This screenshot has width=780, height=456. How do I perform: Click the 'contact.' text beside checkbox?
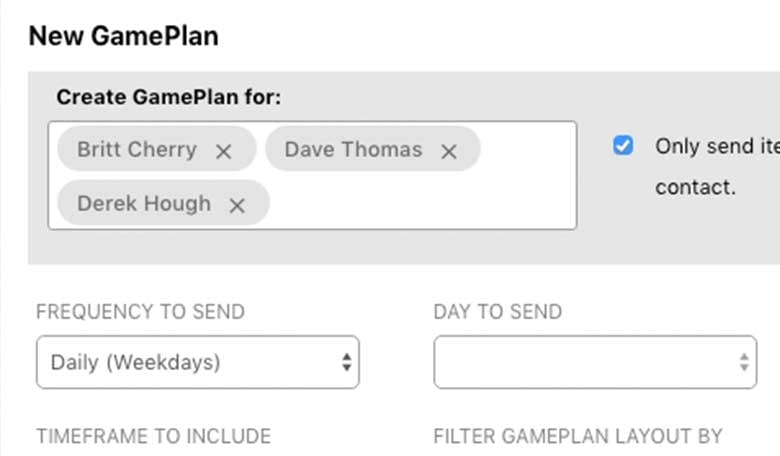click(695, 186)
